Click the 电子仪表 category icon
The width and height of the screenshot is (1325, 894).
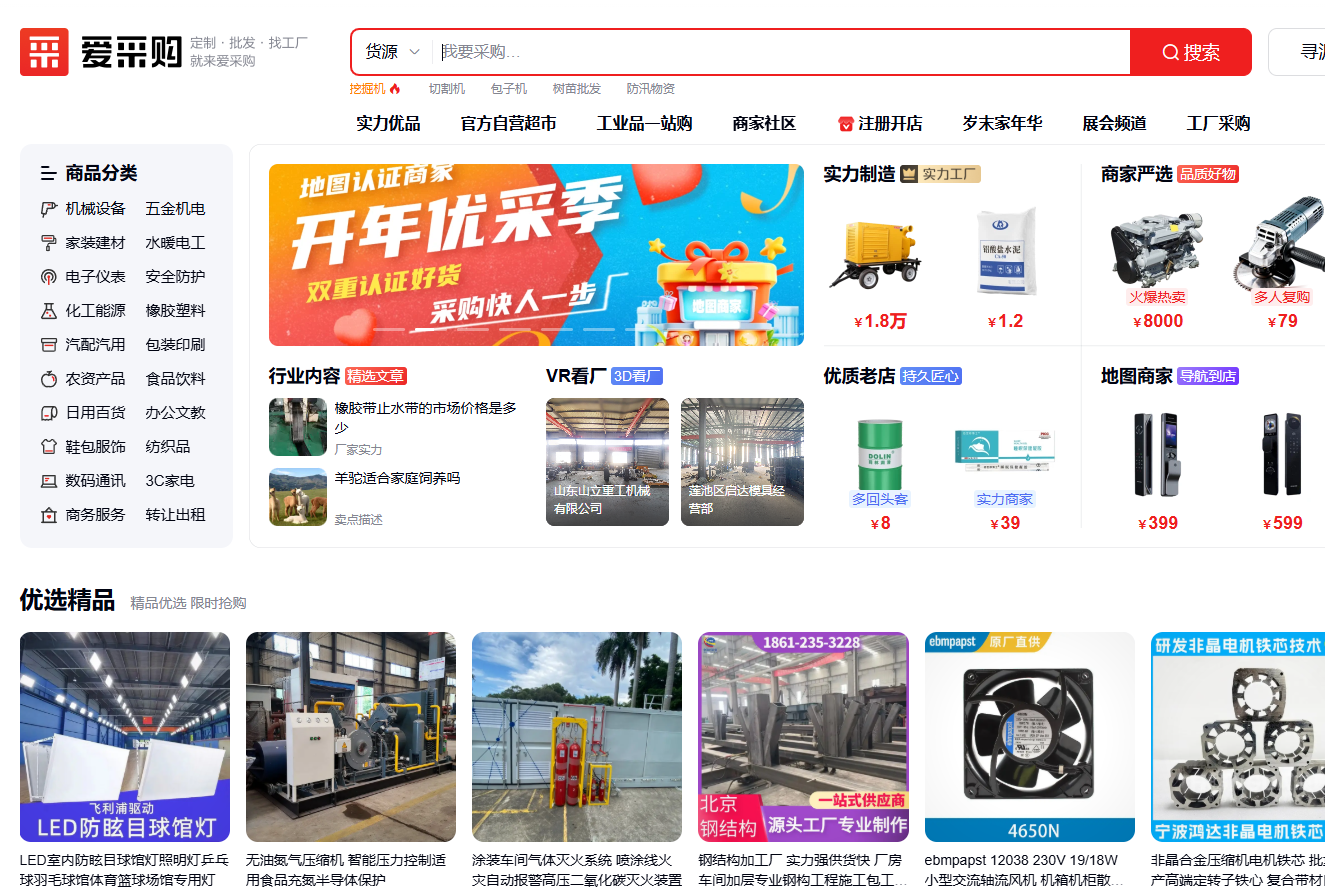48,277
